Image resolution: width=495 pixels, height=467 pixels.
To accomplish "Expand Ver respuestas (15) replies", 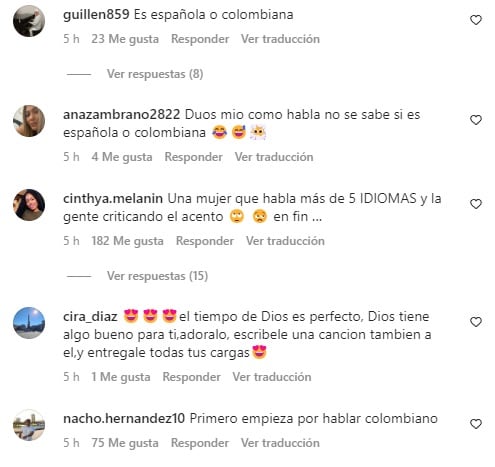I will coord(157,276).
